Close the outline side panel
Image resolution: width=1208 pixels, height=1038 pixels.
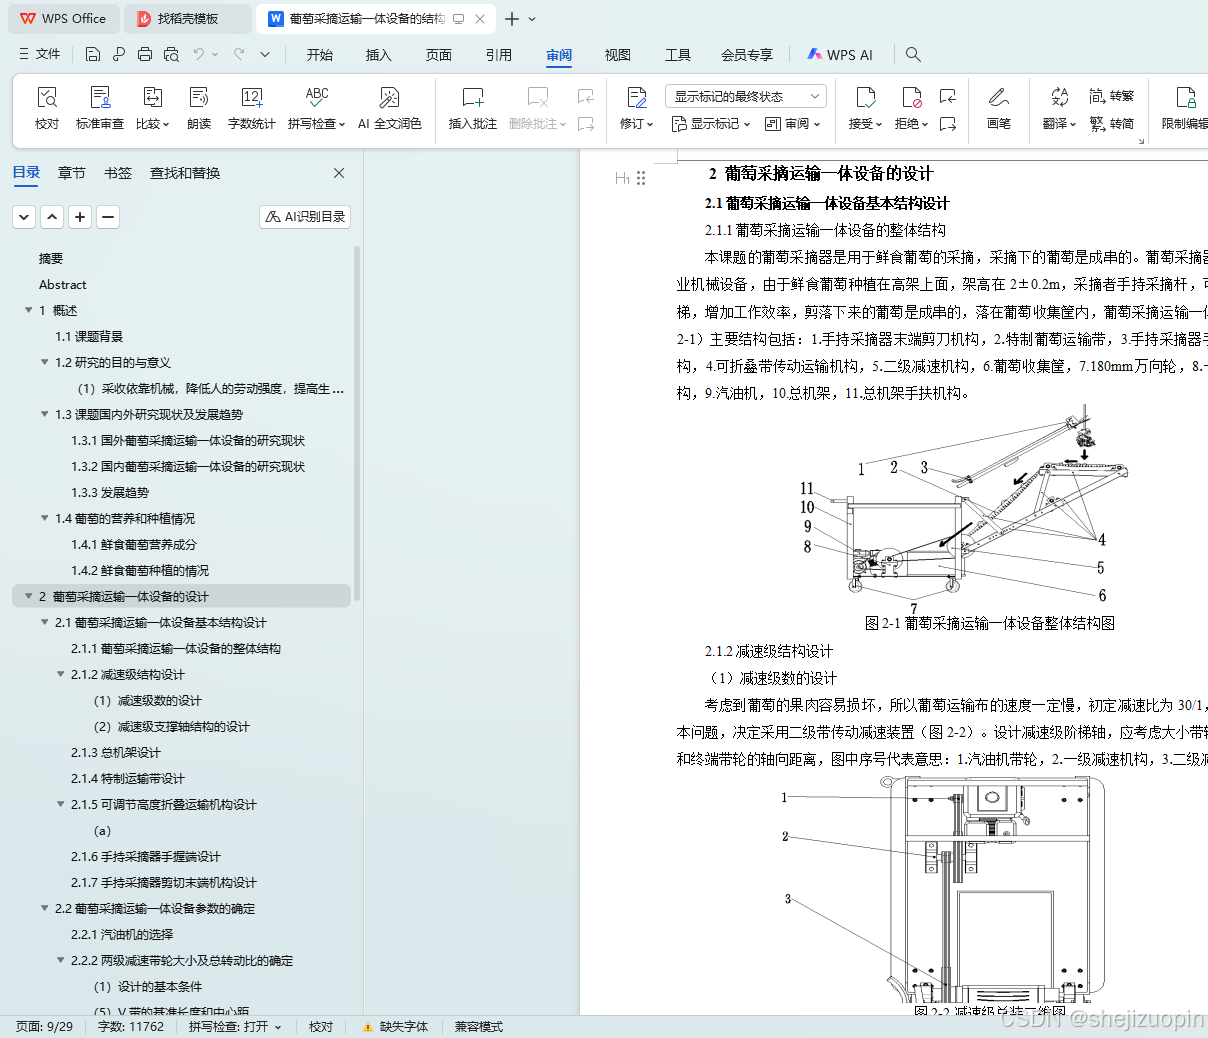pyautogui.click(x=339, y=173)
